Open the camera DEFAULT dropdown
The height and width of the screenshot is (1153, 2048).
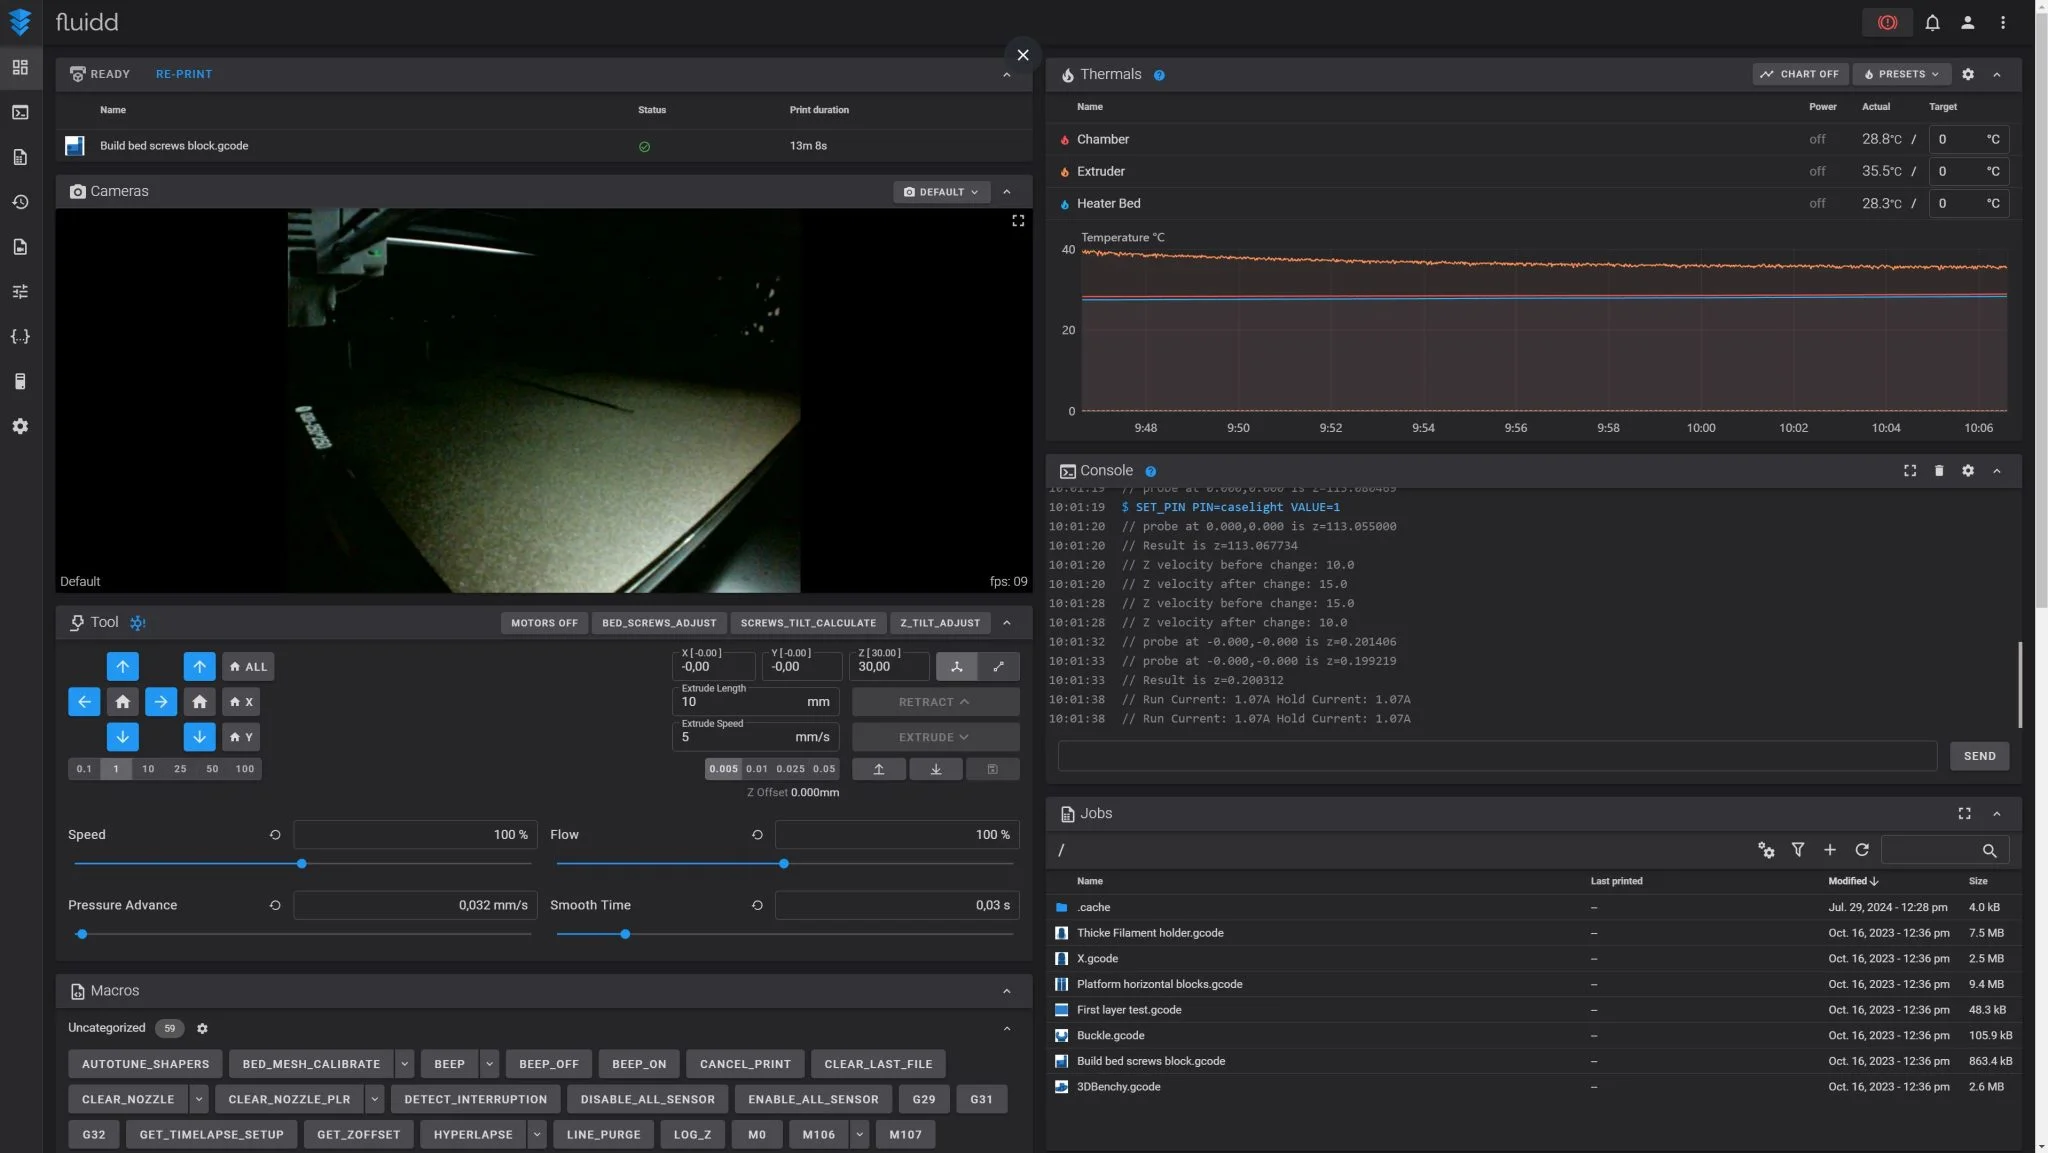[941, 192]
